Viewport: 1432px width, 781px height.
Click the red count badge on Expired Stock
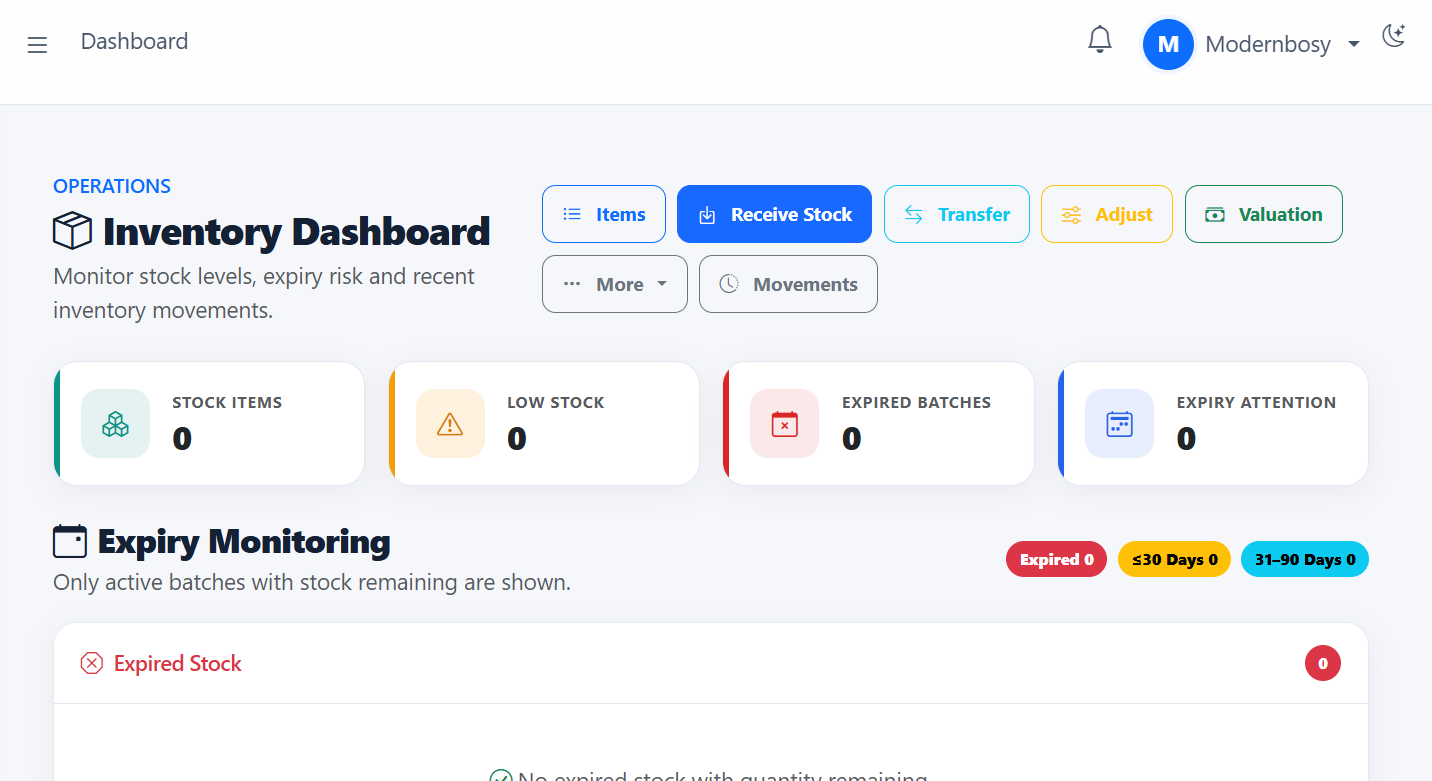[1323, 663]
